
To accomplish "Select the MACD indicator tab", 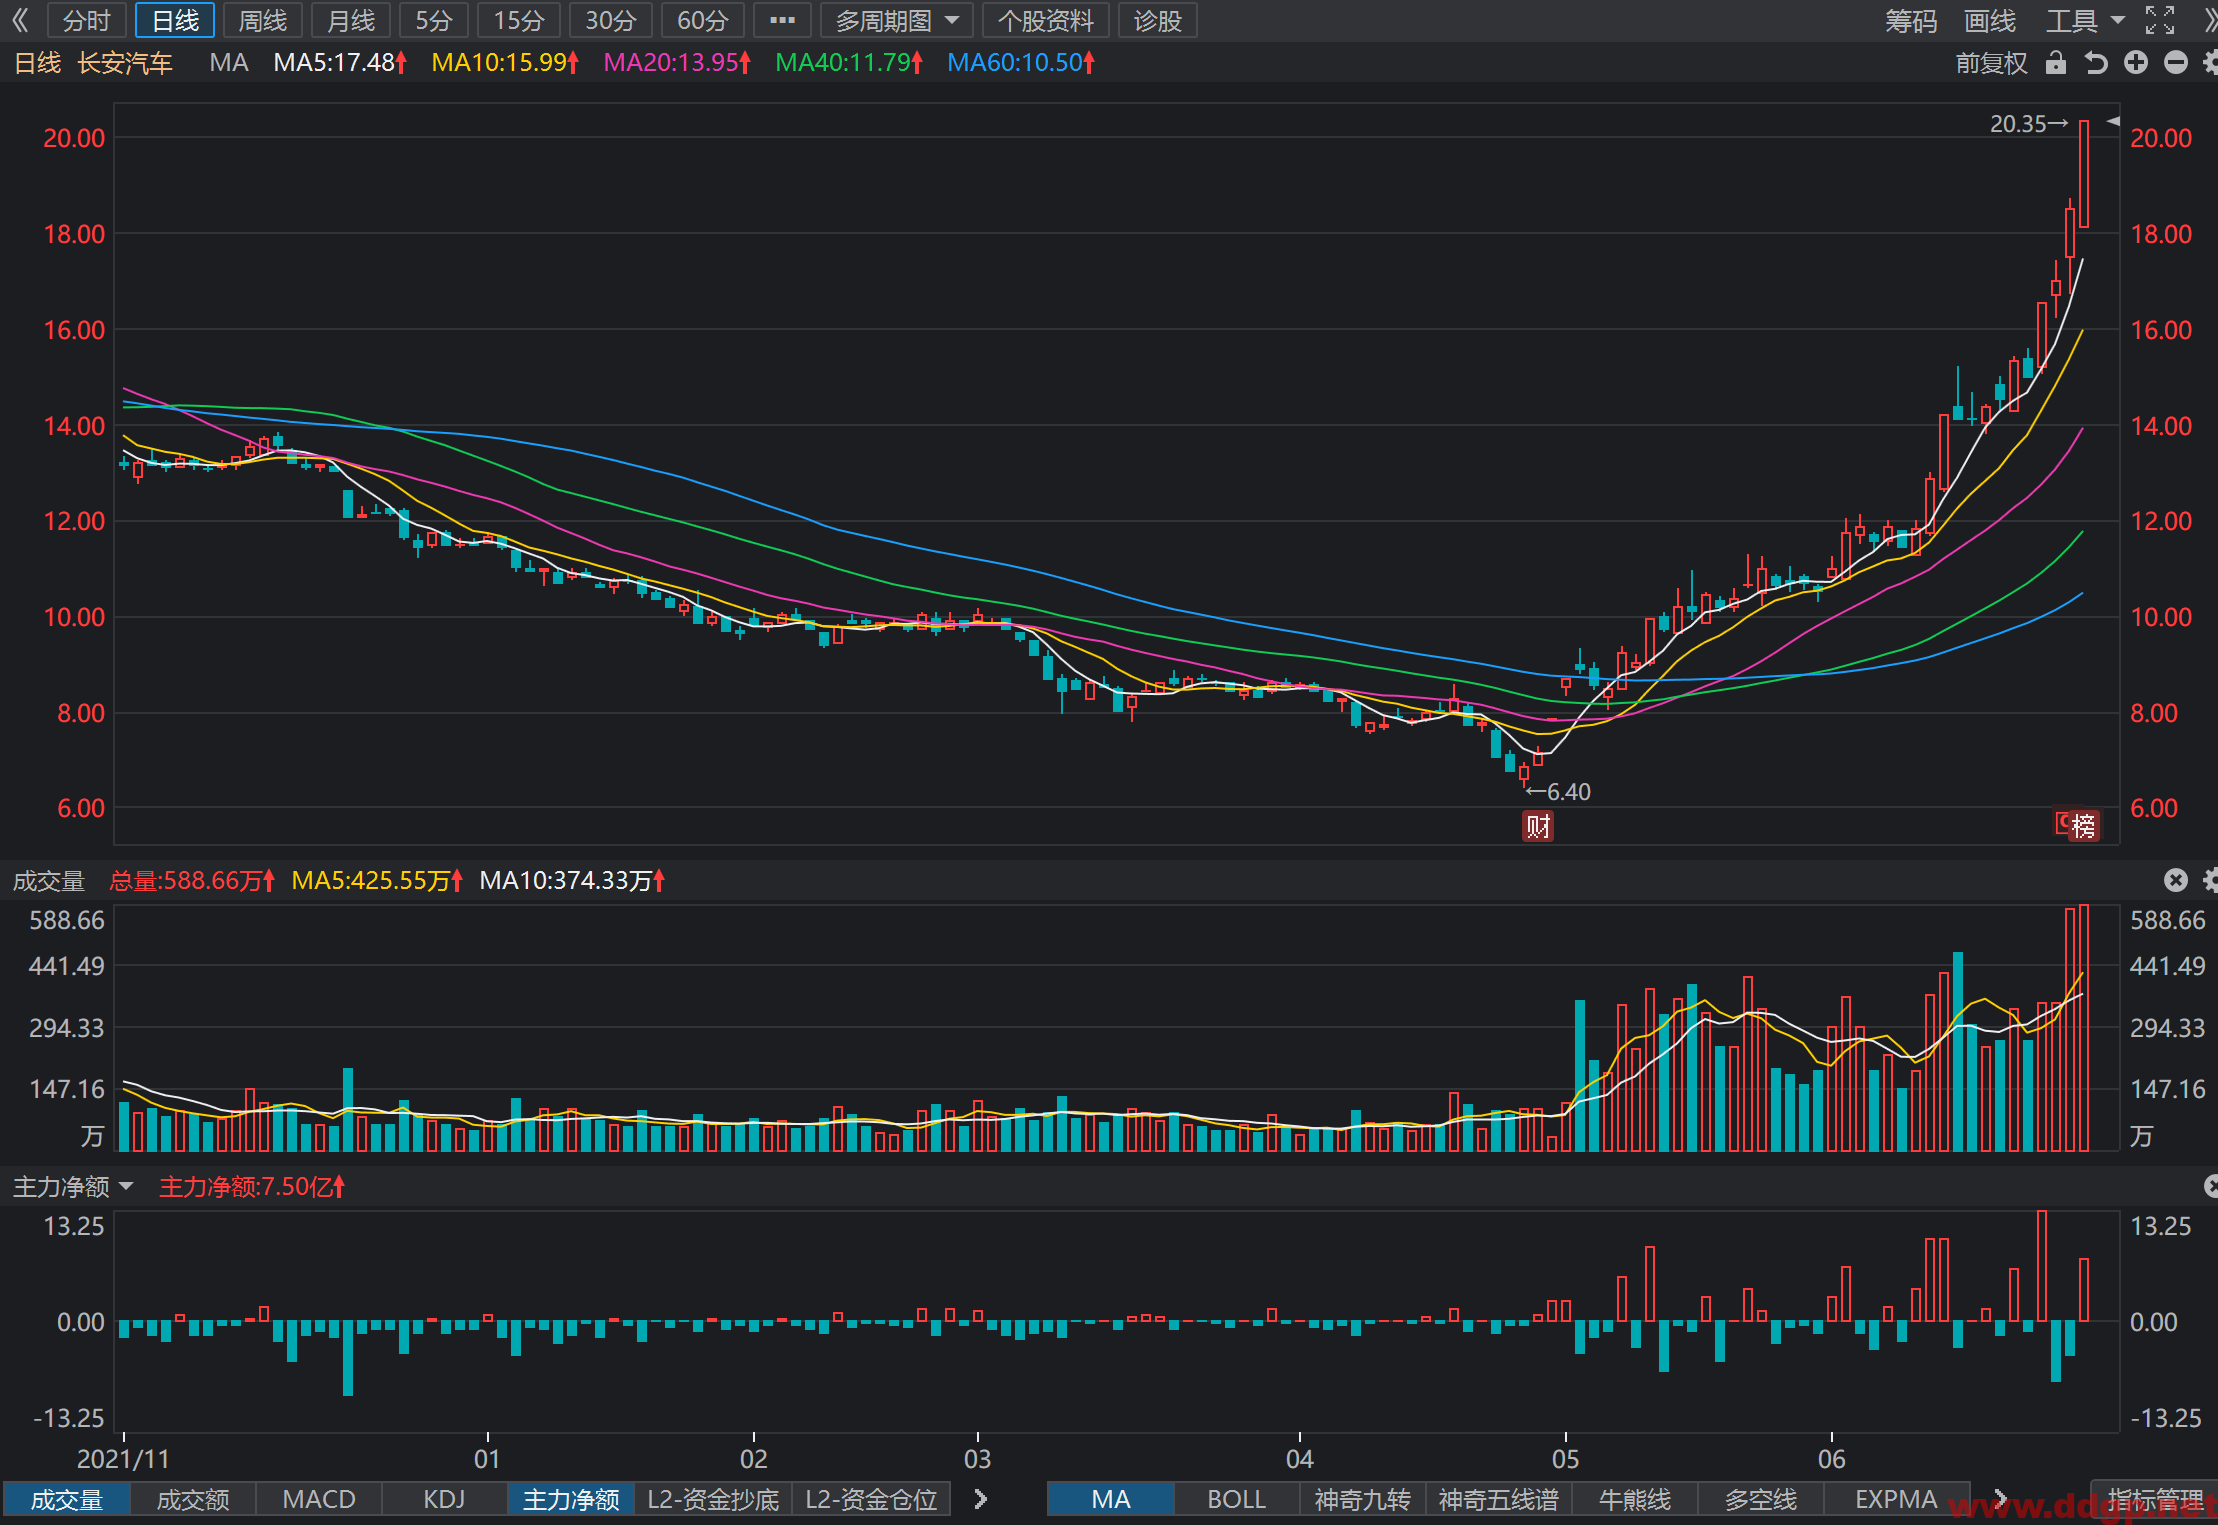I will pyautogui.click(x=319, y=1499).
